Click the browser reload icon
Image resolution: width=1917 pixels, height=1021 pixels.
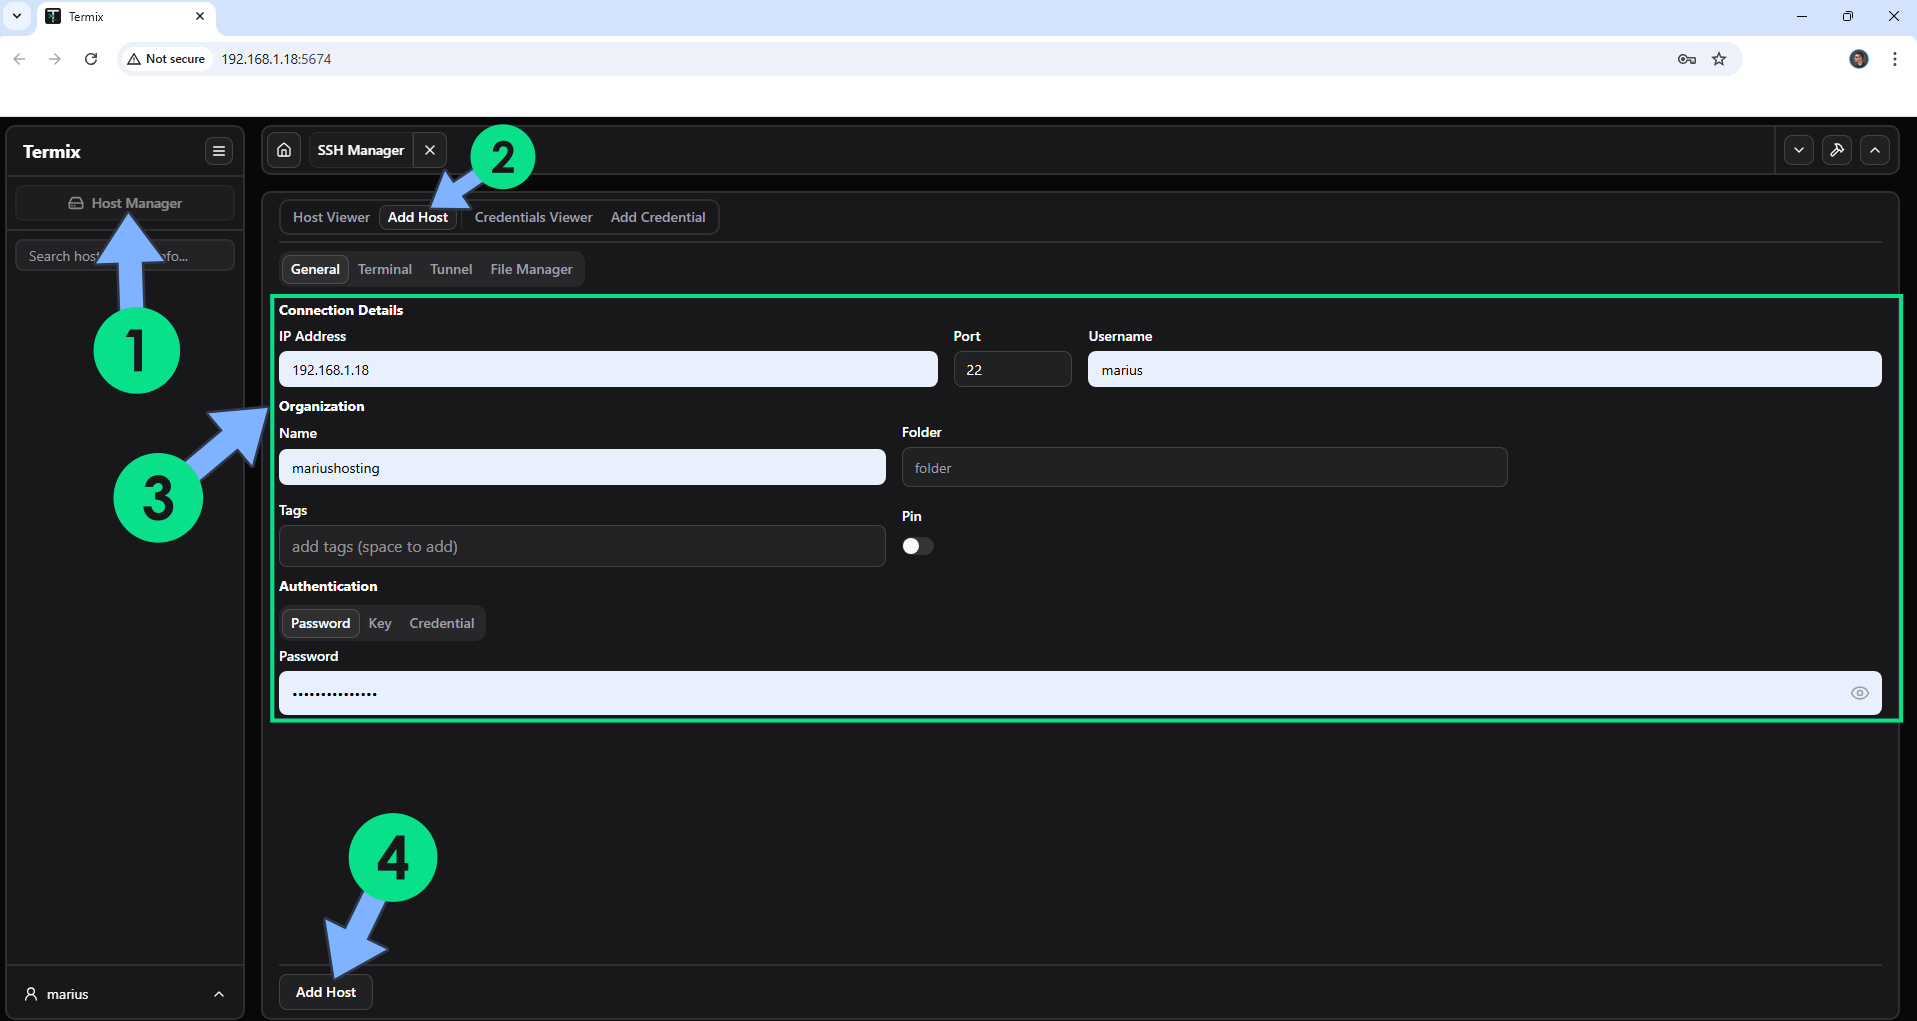tap(91, 59)
